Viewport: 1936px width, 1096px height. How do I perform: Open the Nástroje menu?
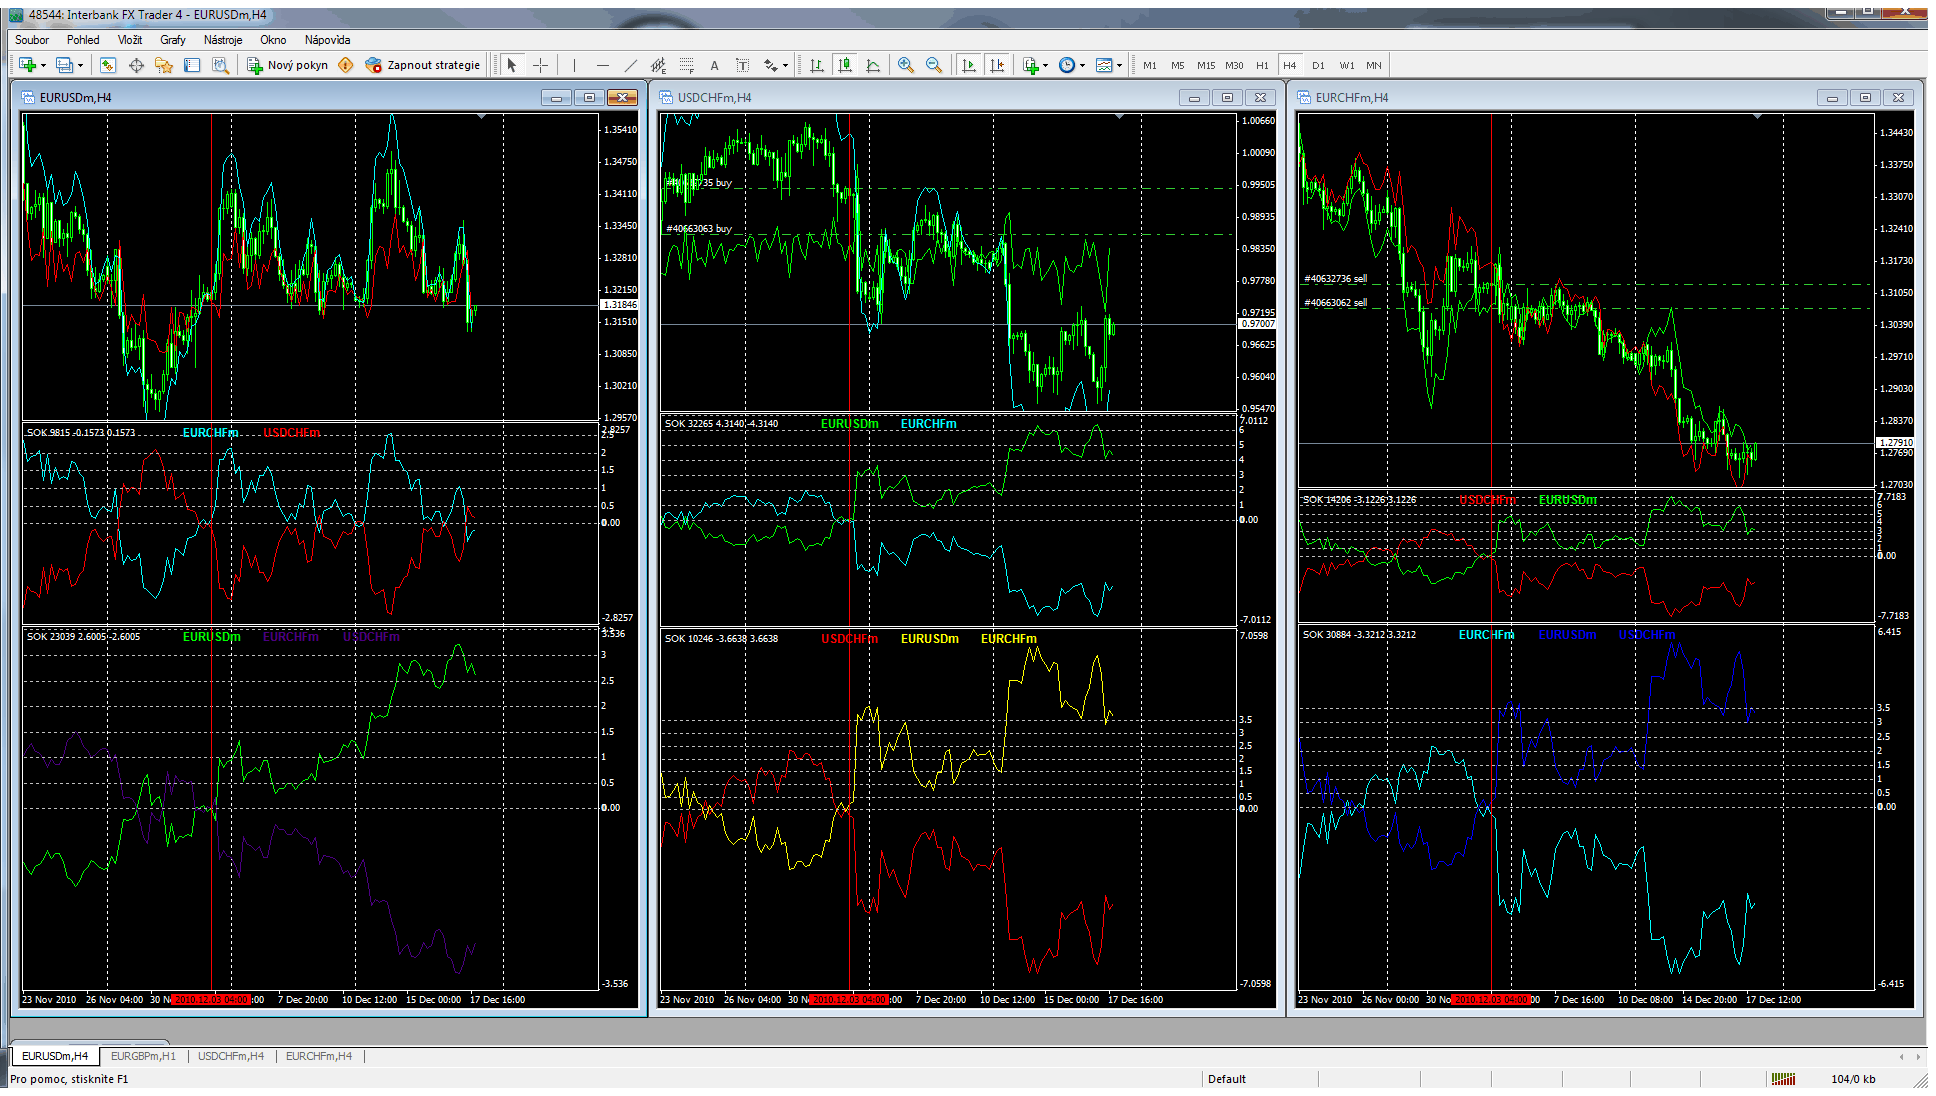[222, 40]
